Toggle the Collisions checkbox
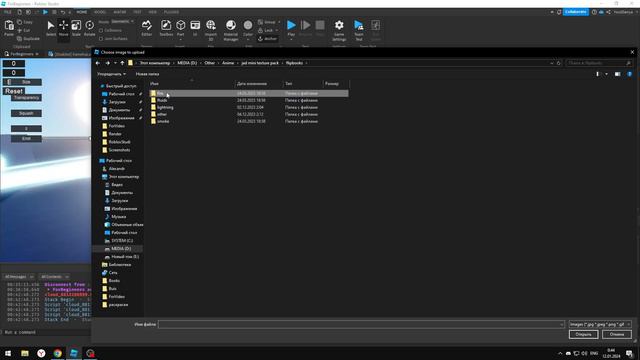 101,31
